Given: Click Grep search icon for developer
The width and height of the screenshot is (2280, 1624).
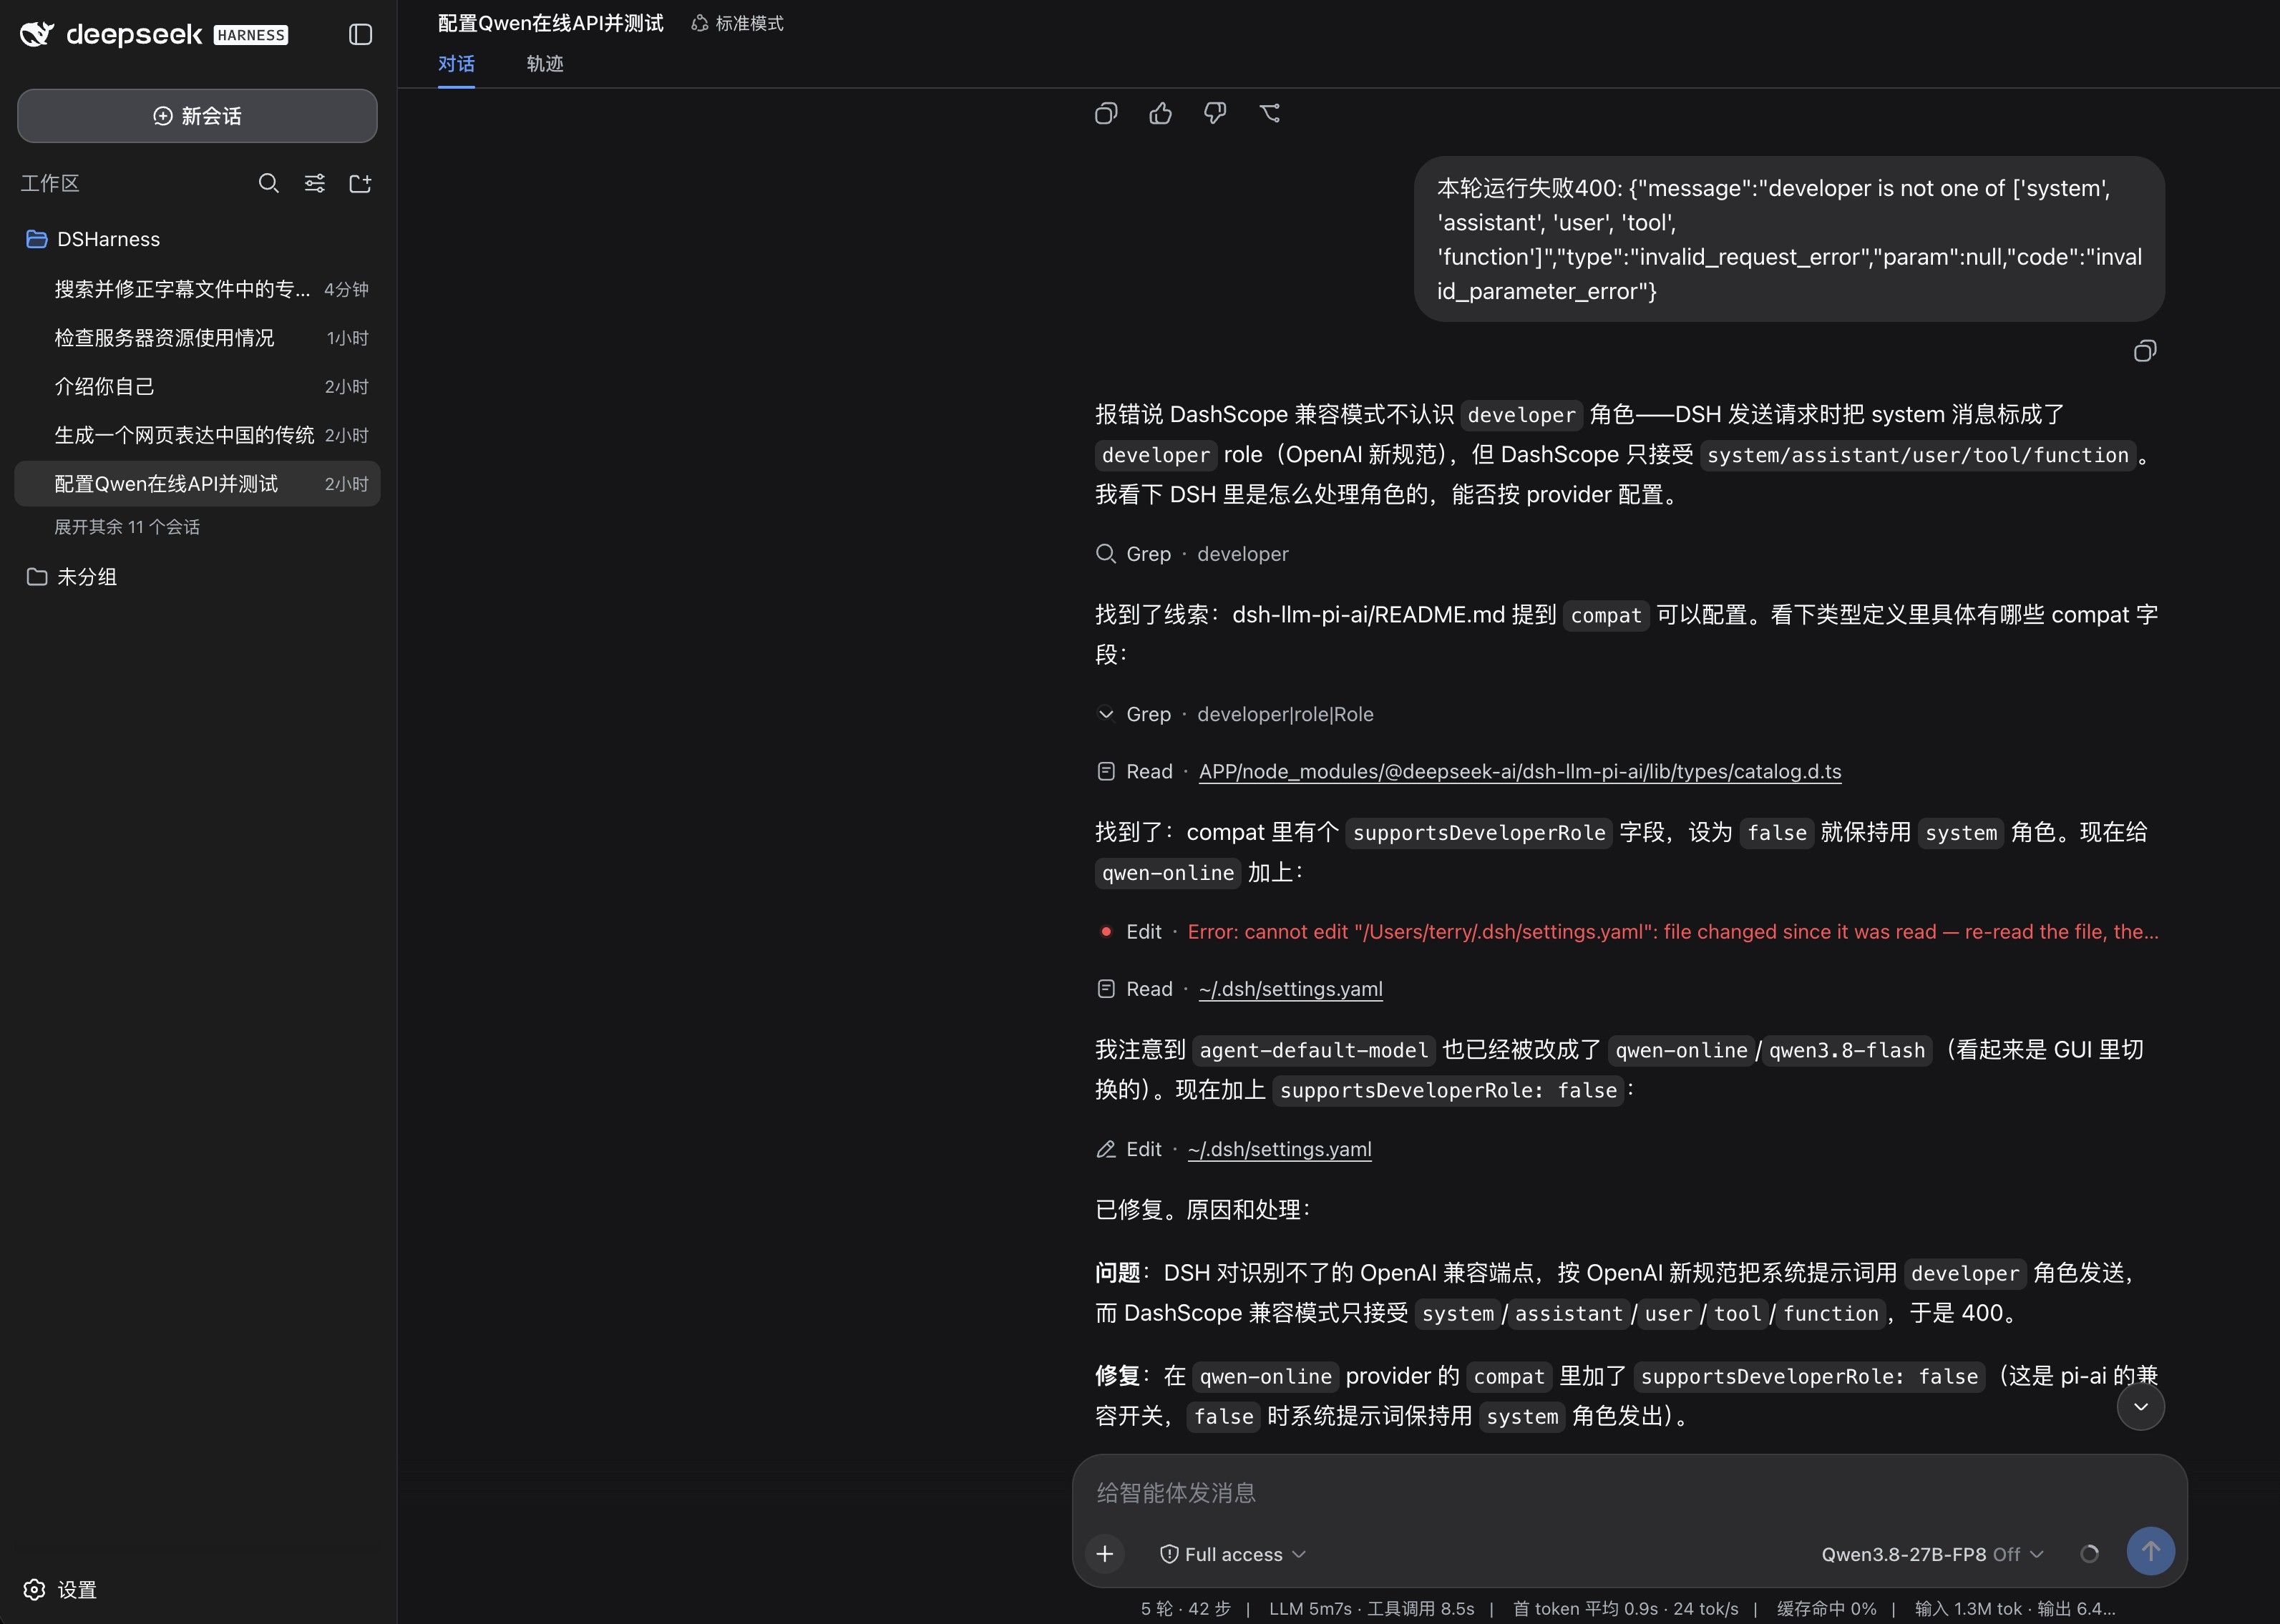Looking at the screenshot, I should click(x=1106, y=554).
